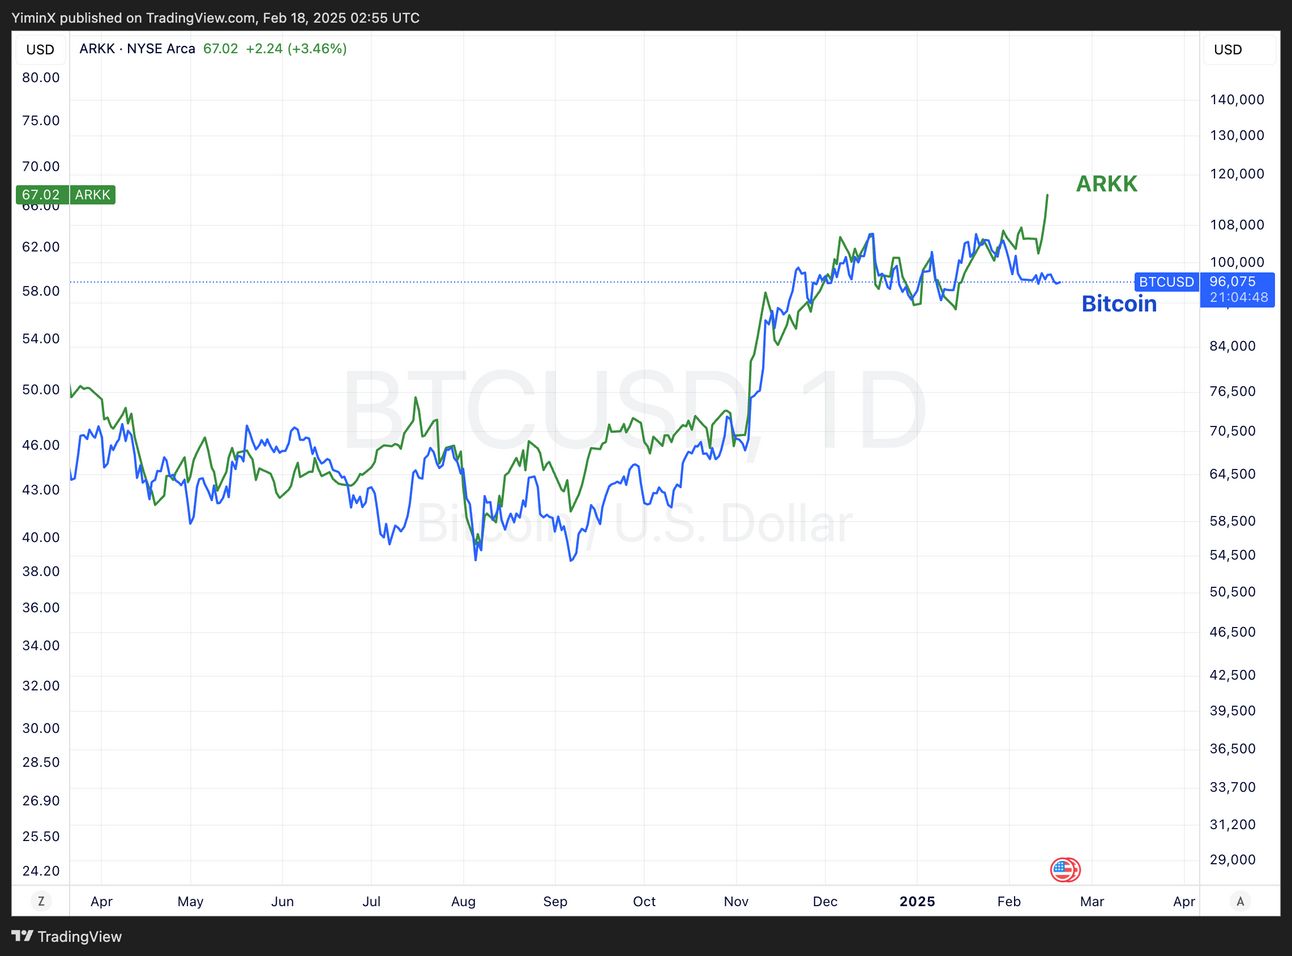The height and width of the screenshot is (956, 1292).
Task: Toggle the Z timezone button on the time axis
Action: (41, 901)
